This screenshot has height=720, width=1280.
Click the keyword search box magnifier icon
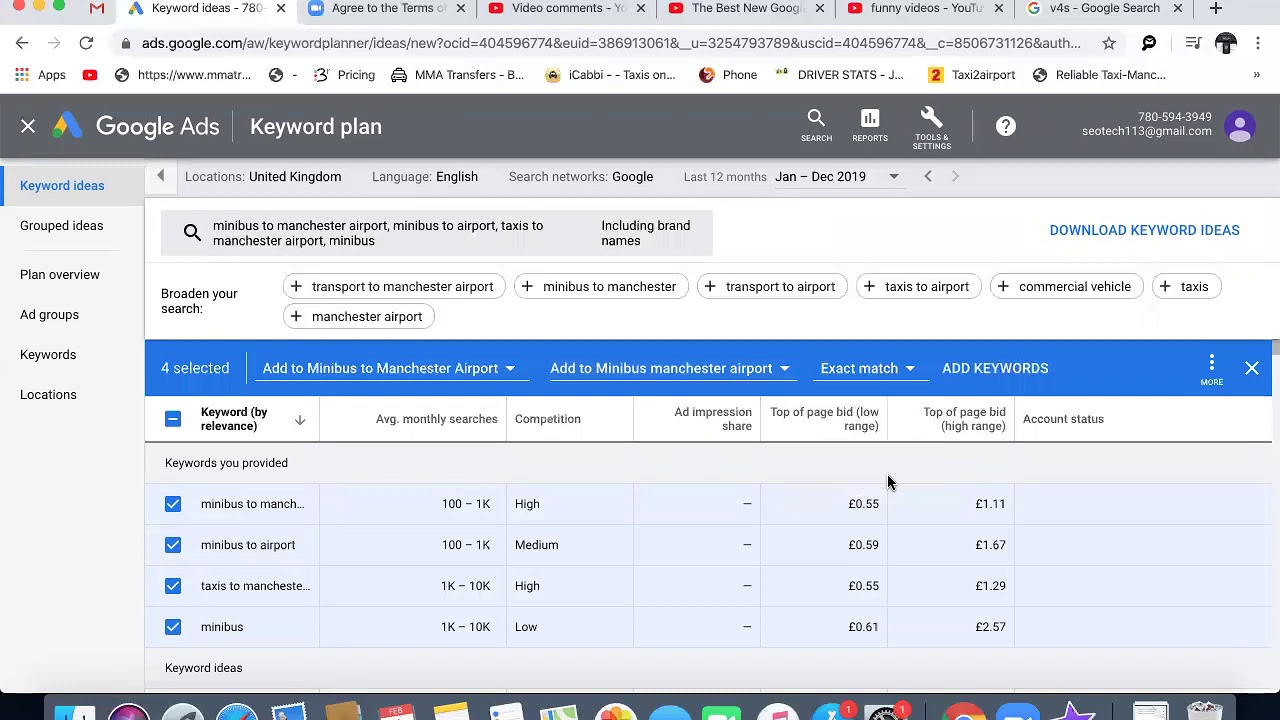coord(192,233)
